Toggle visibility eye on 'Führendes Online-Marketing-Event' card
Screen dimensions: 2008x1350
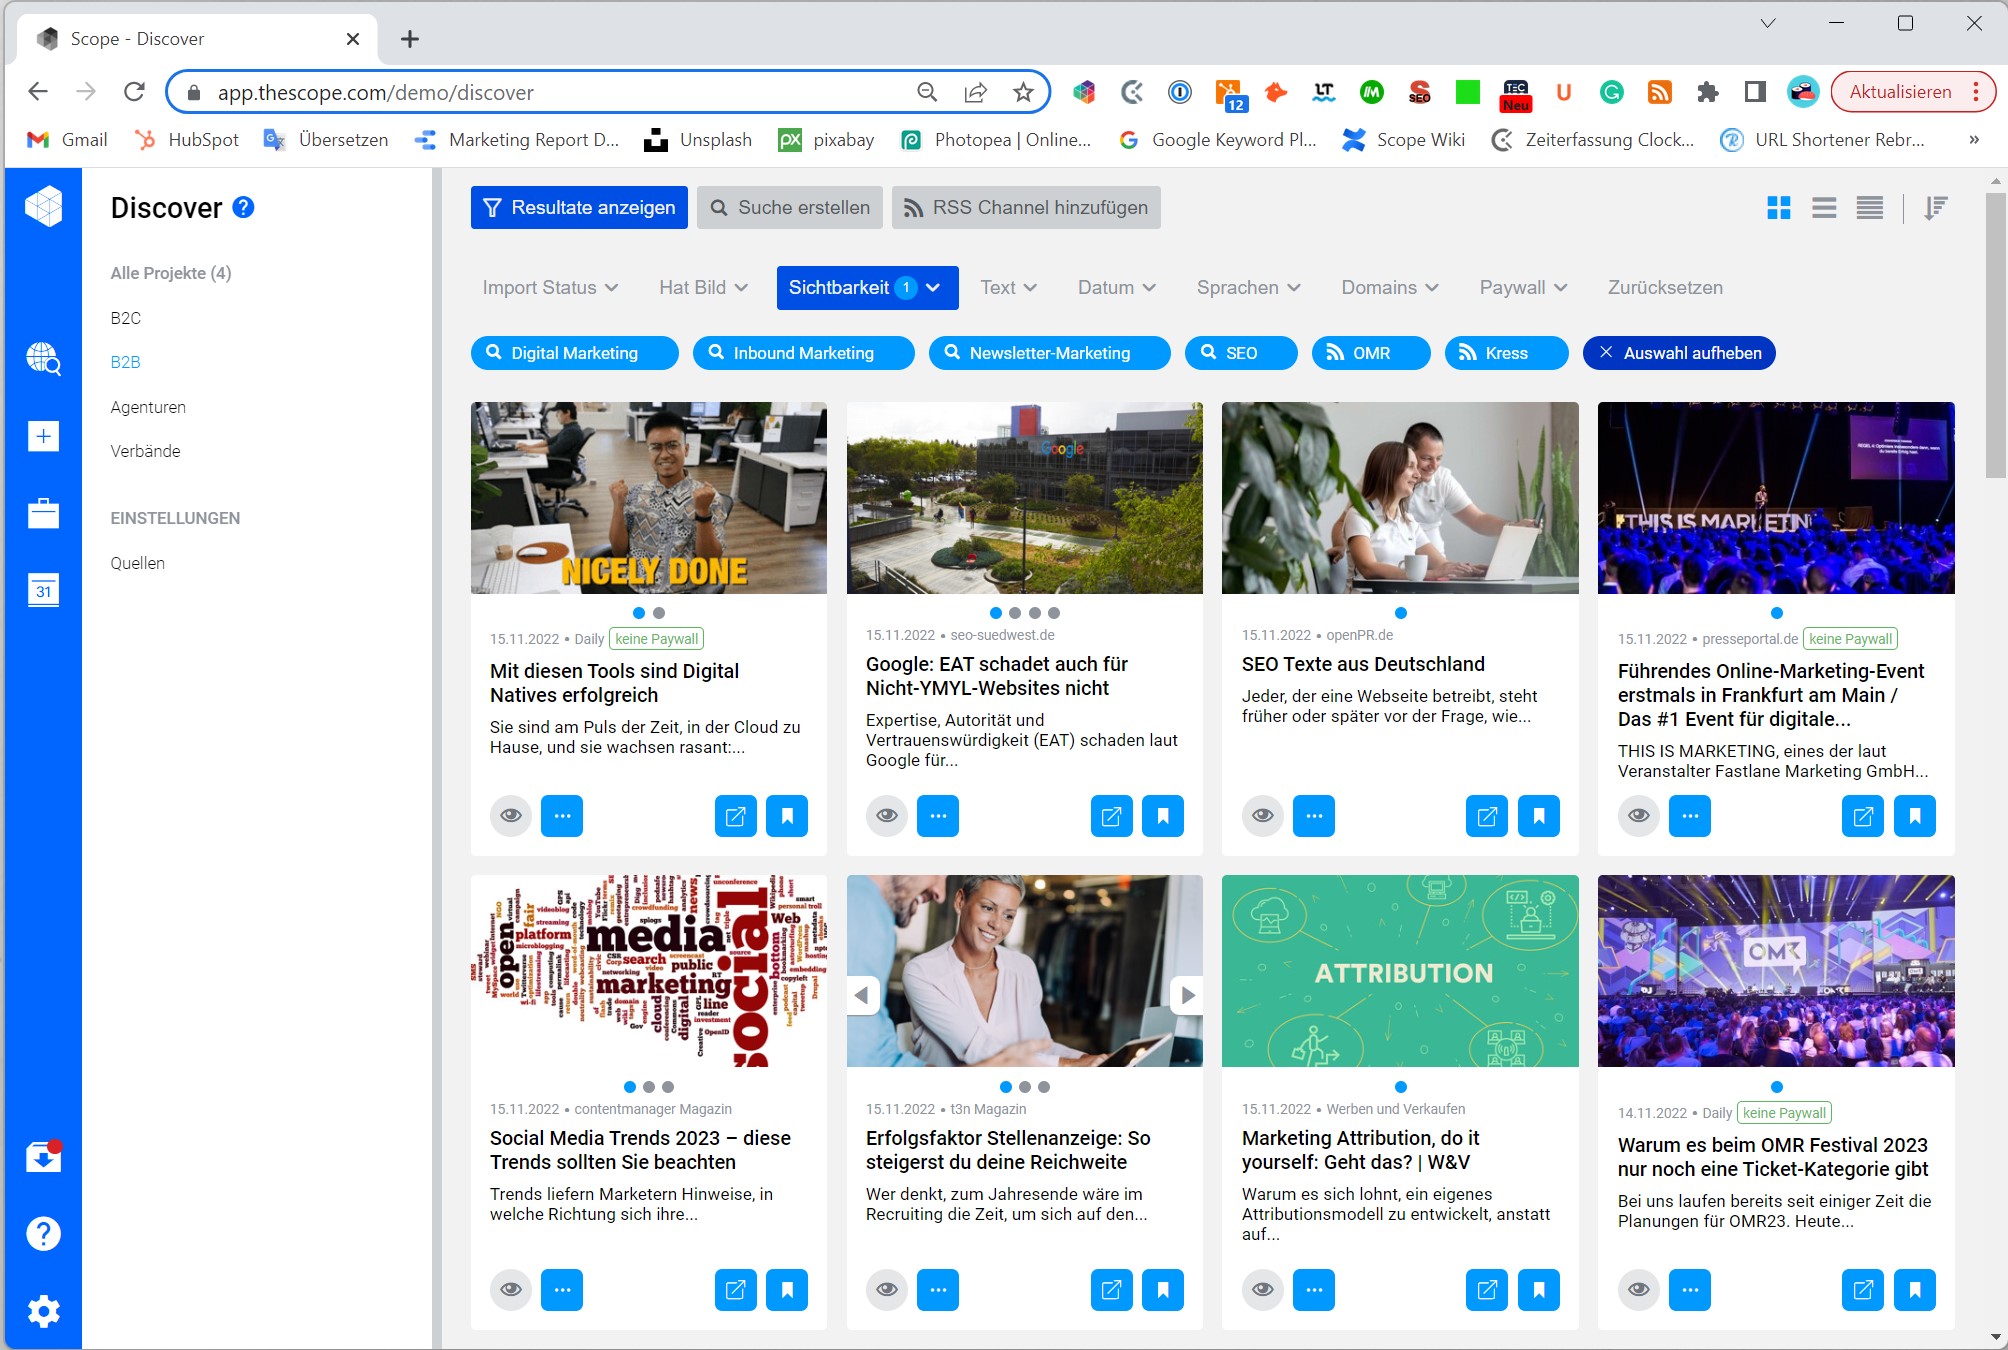pyautogui.click(x=1639, y=816)
